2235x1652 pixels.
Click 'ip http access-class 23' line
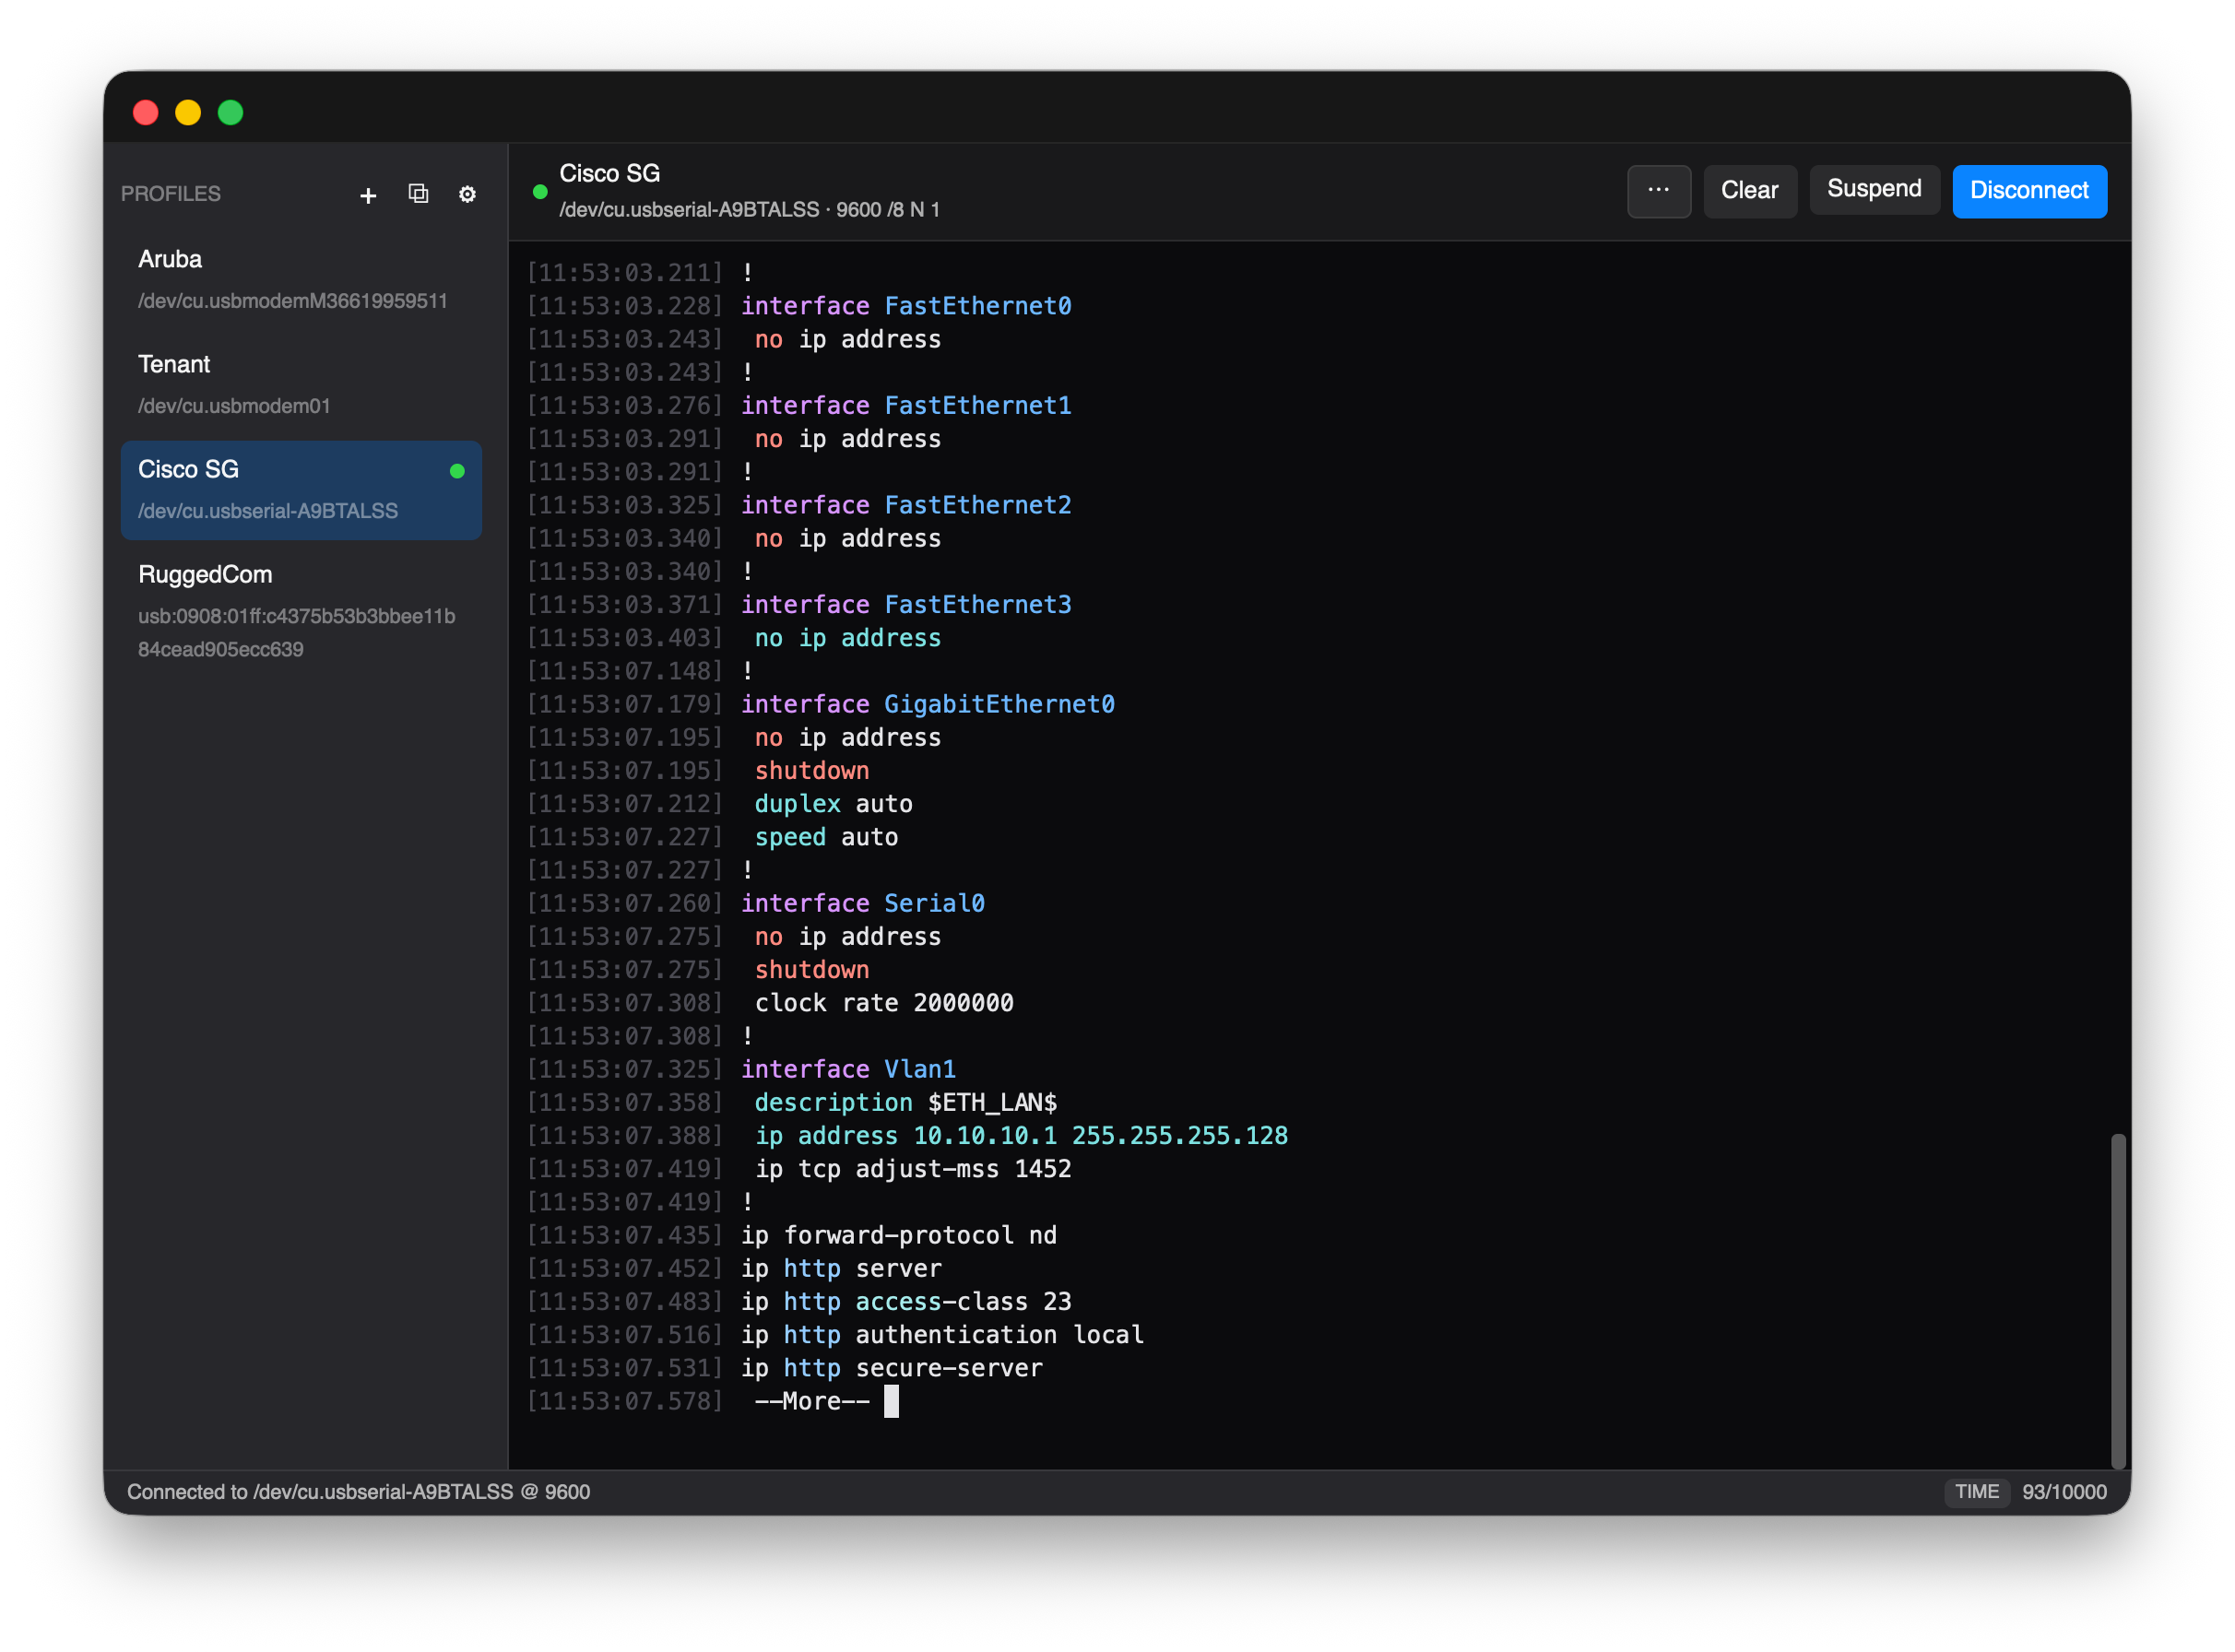pos(906,1301)
